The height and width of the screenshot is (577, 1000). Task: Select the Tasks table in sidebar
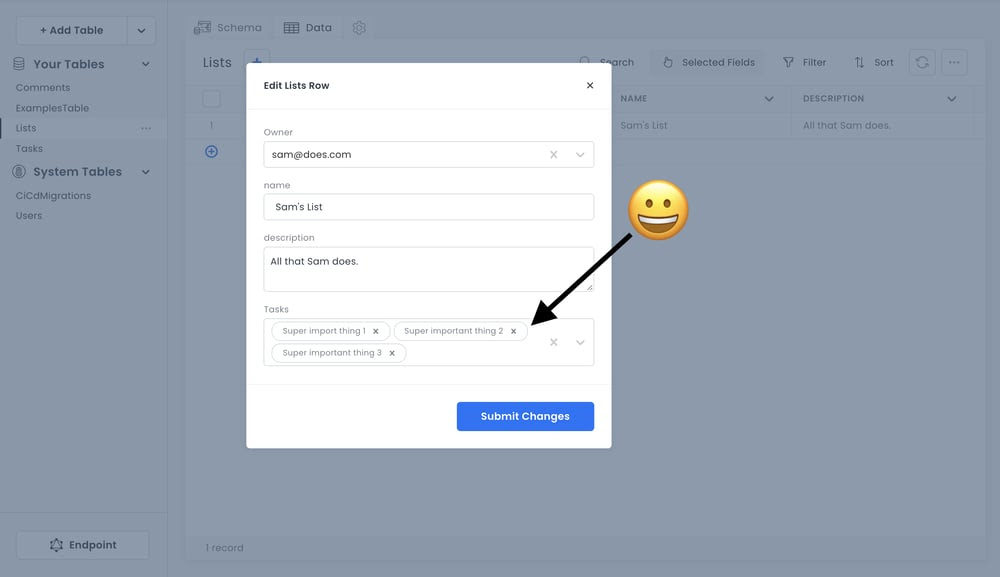click(x=29, y=149)
